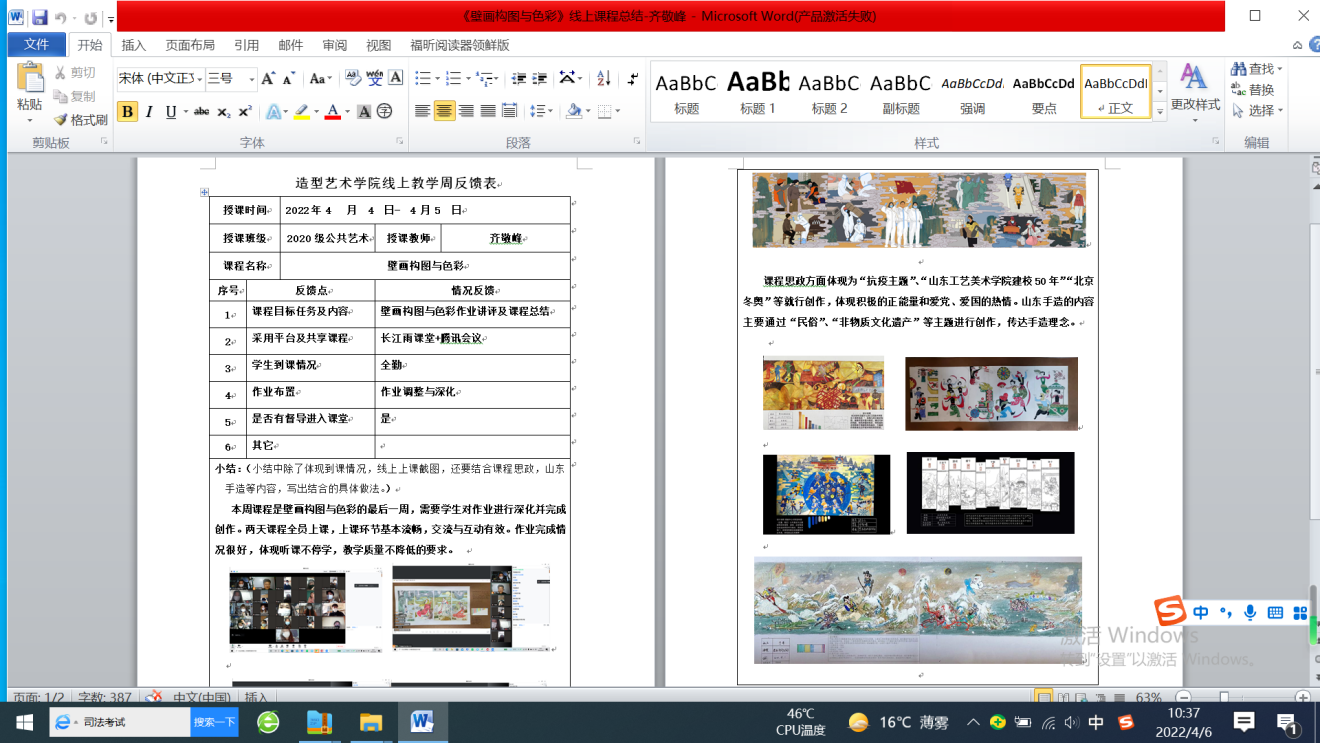Switch to Insert (插入) tab
The height and width of the screenshot is (743, 1320).
(133, 45)
